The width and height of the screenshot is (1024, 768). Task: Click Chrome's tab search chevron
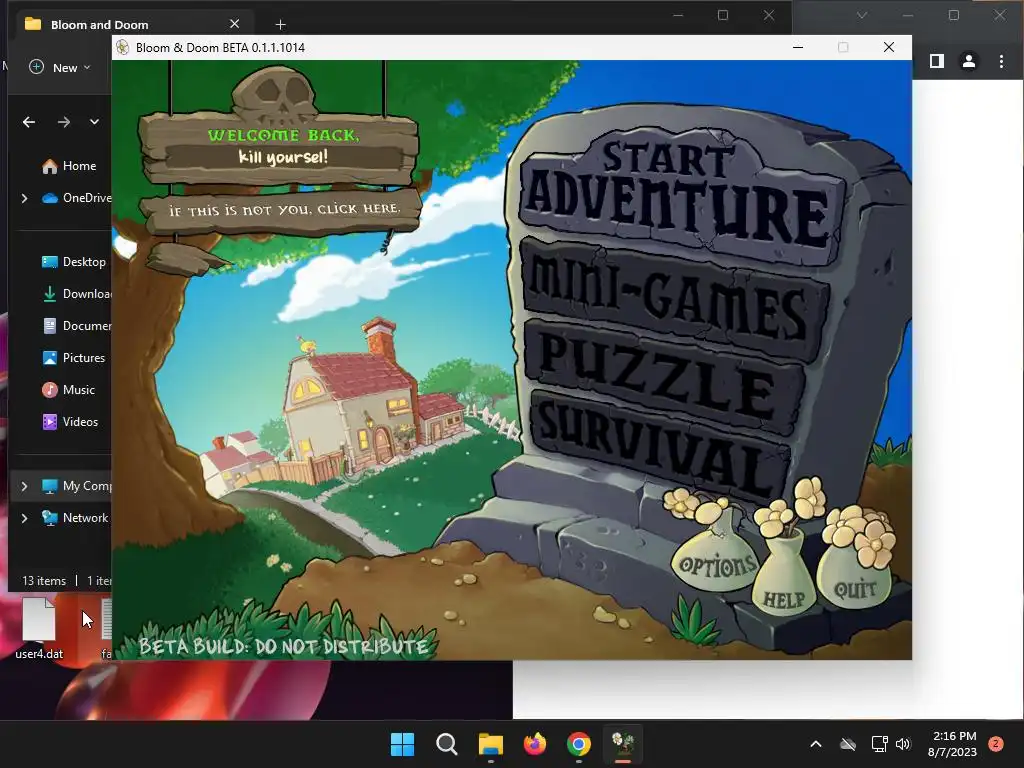(x=862, y=15)
